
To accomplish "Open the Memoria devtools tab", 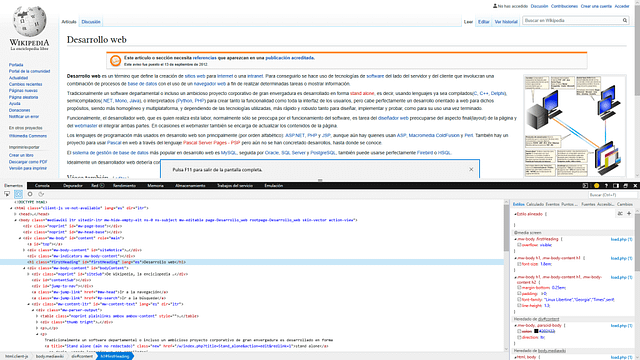I will click(155, 186).
